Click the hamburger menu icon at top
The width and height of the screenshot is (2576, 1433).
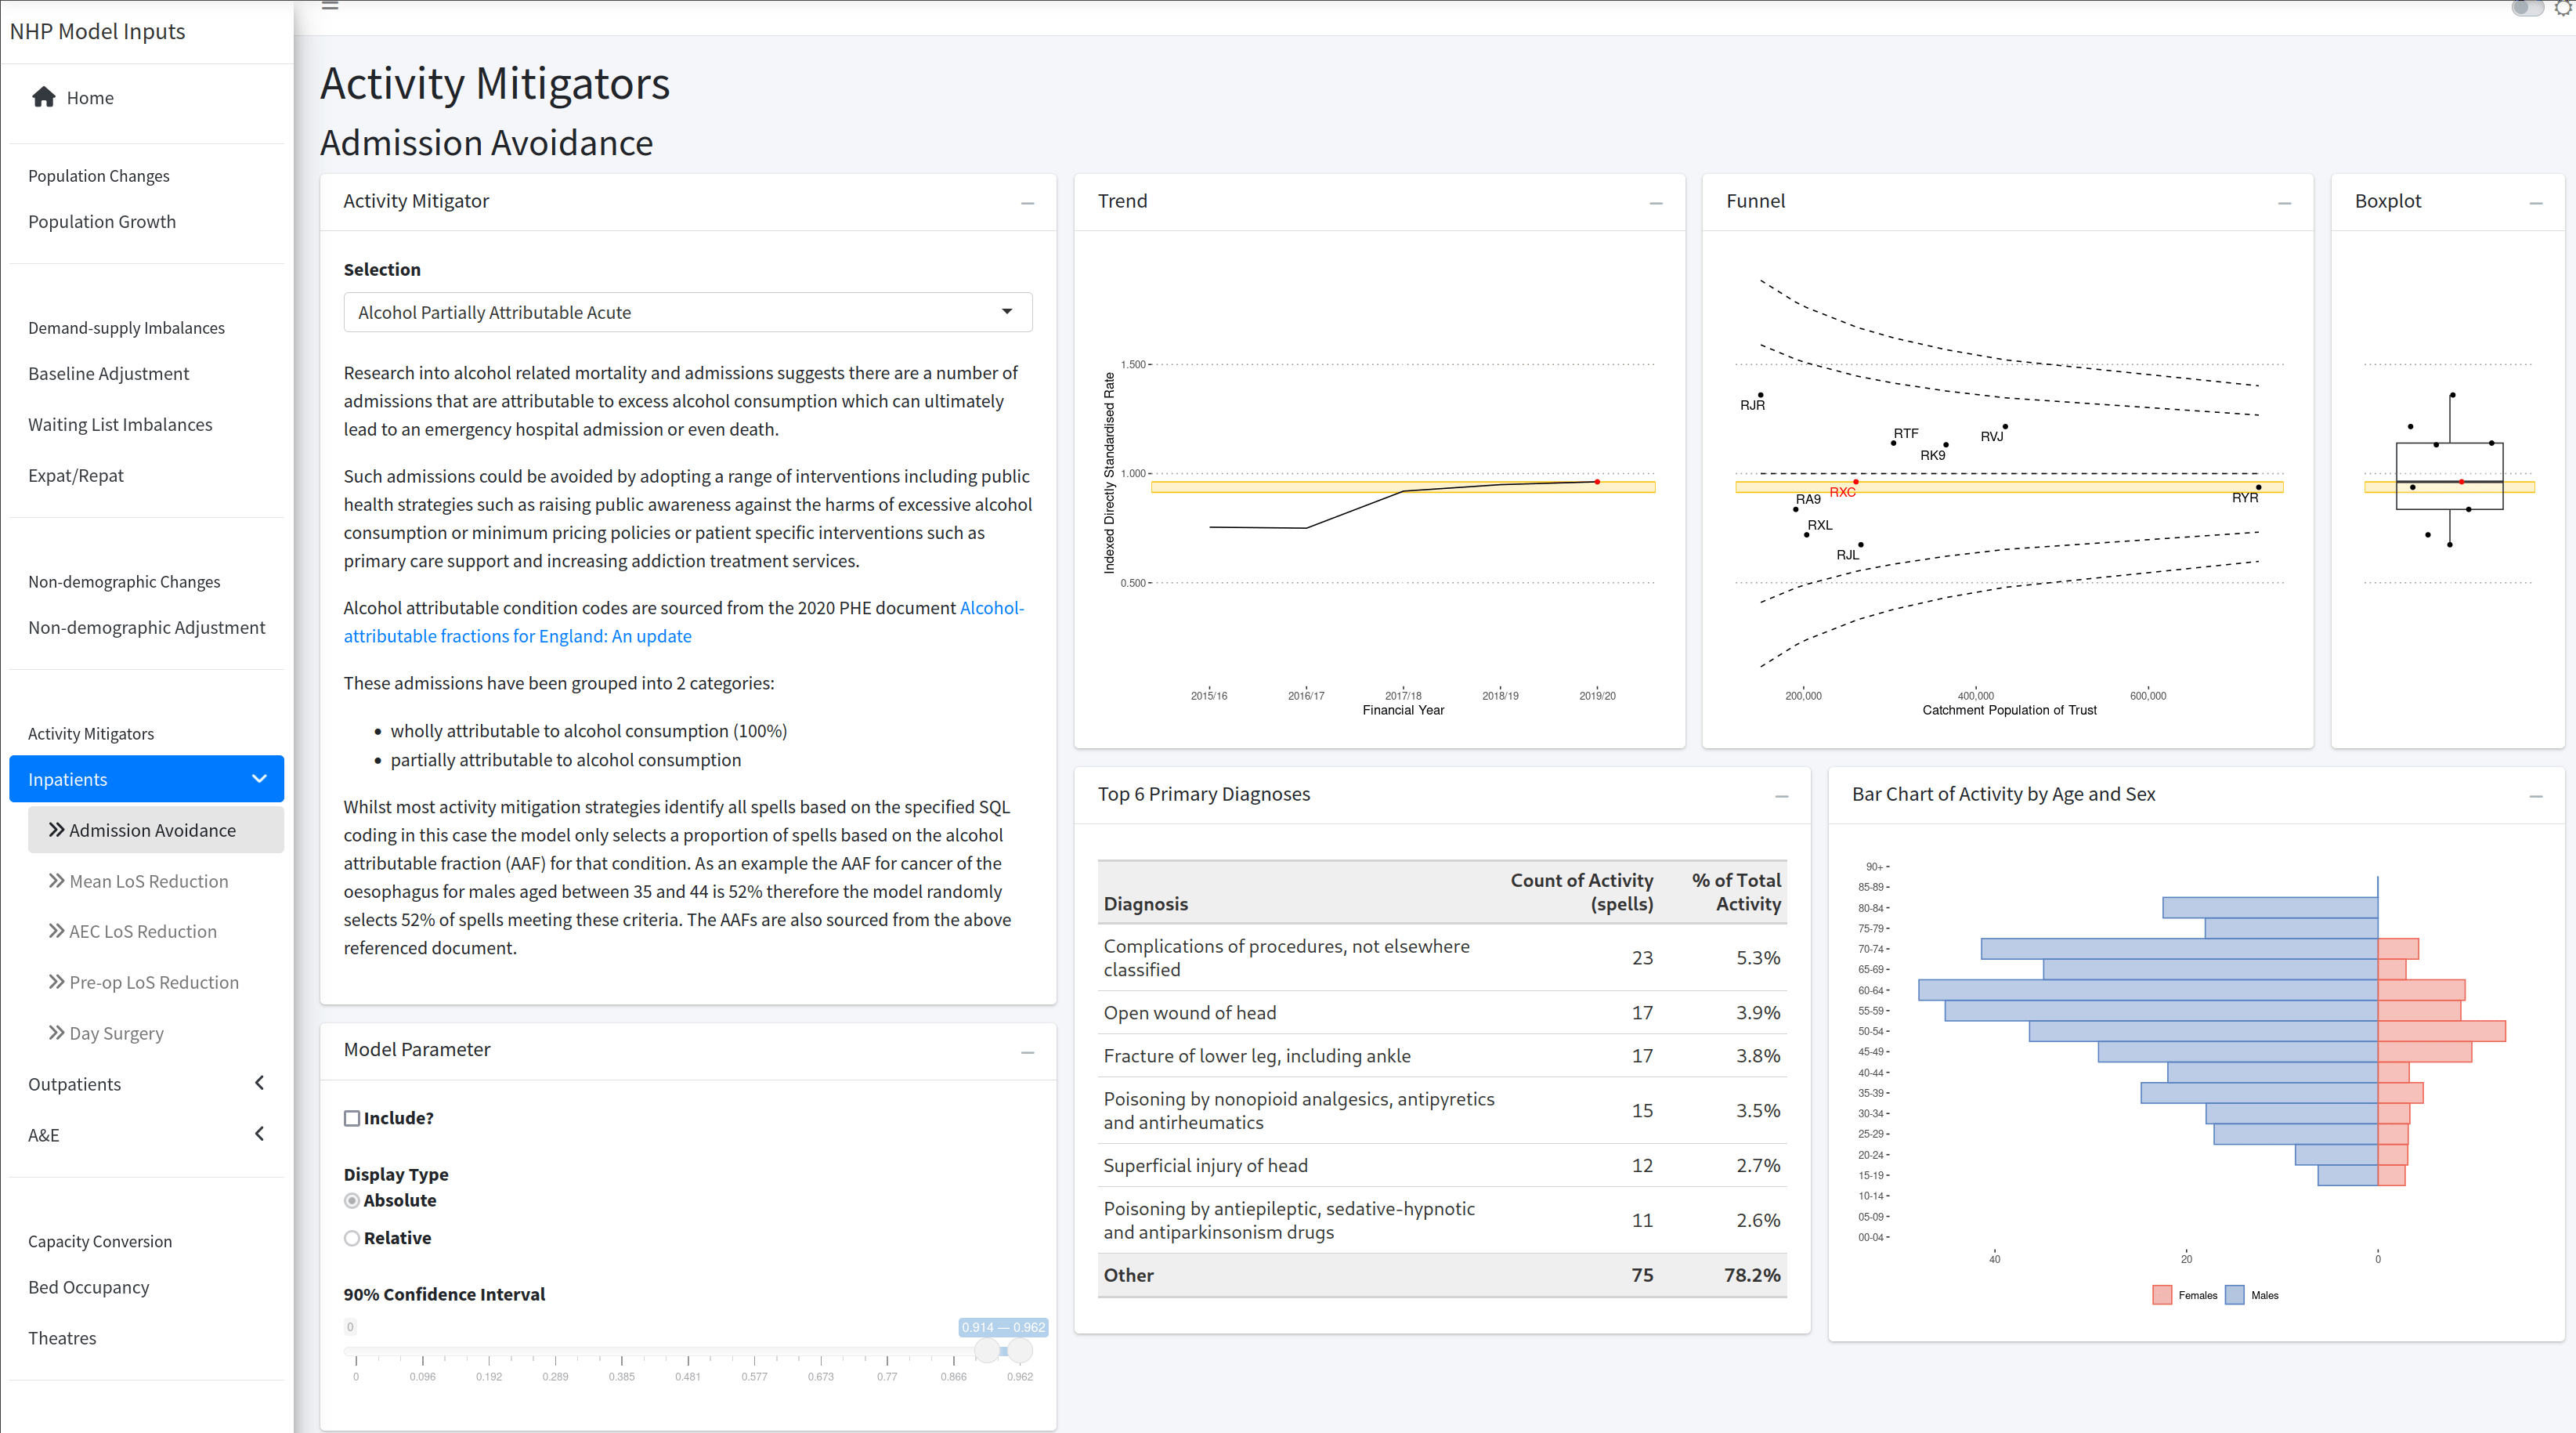330,6
